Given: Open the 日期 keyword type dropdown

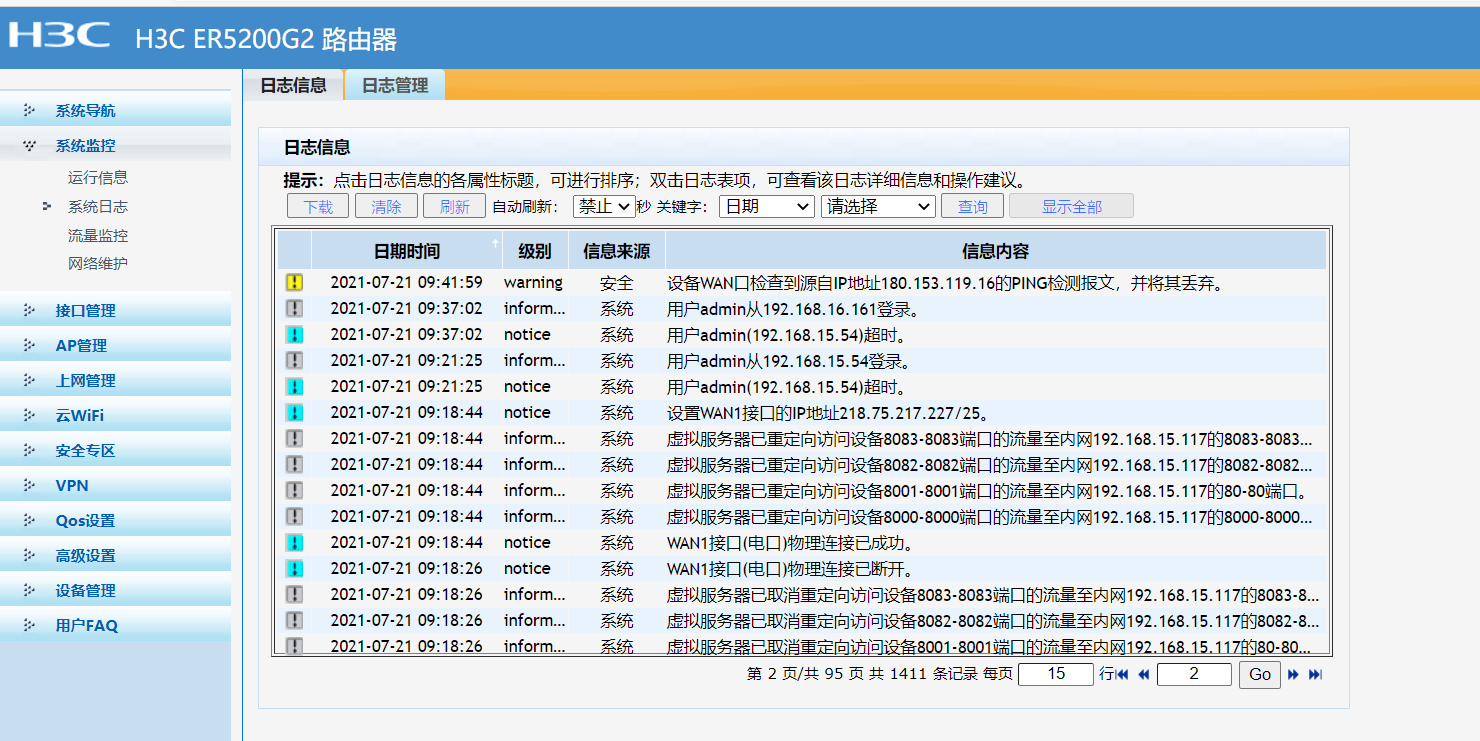Looking at the screenshot, I should 766,207.
